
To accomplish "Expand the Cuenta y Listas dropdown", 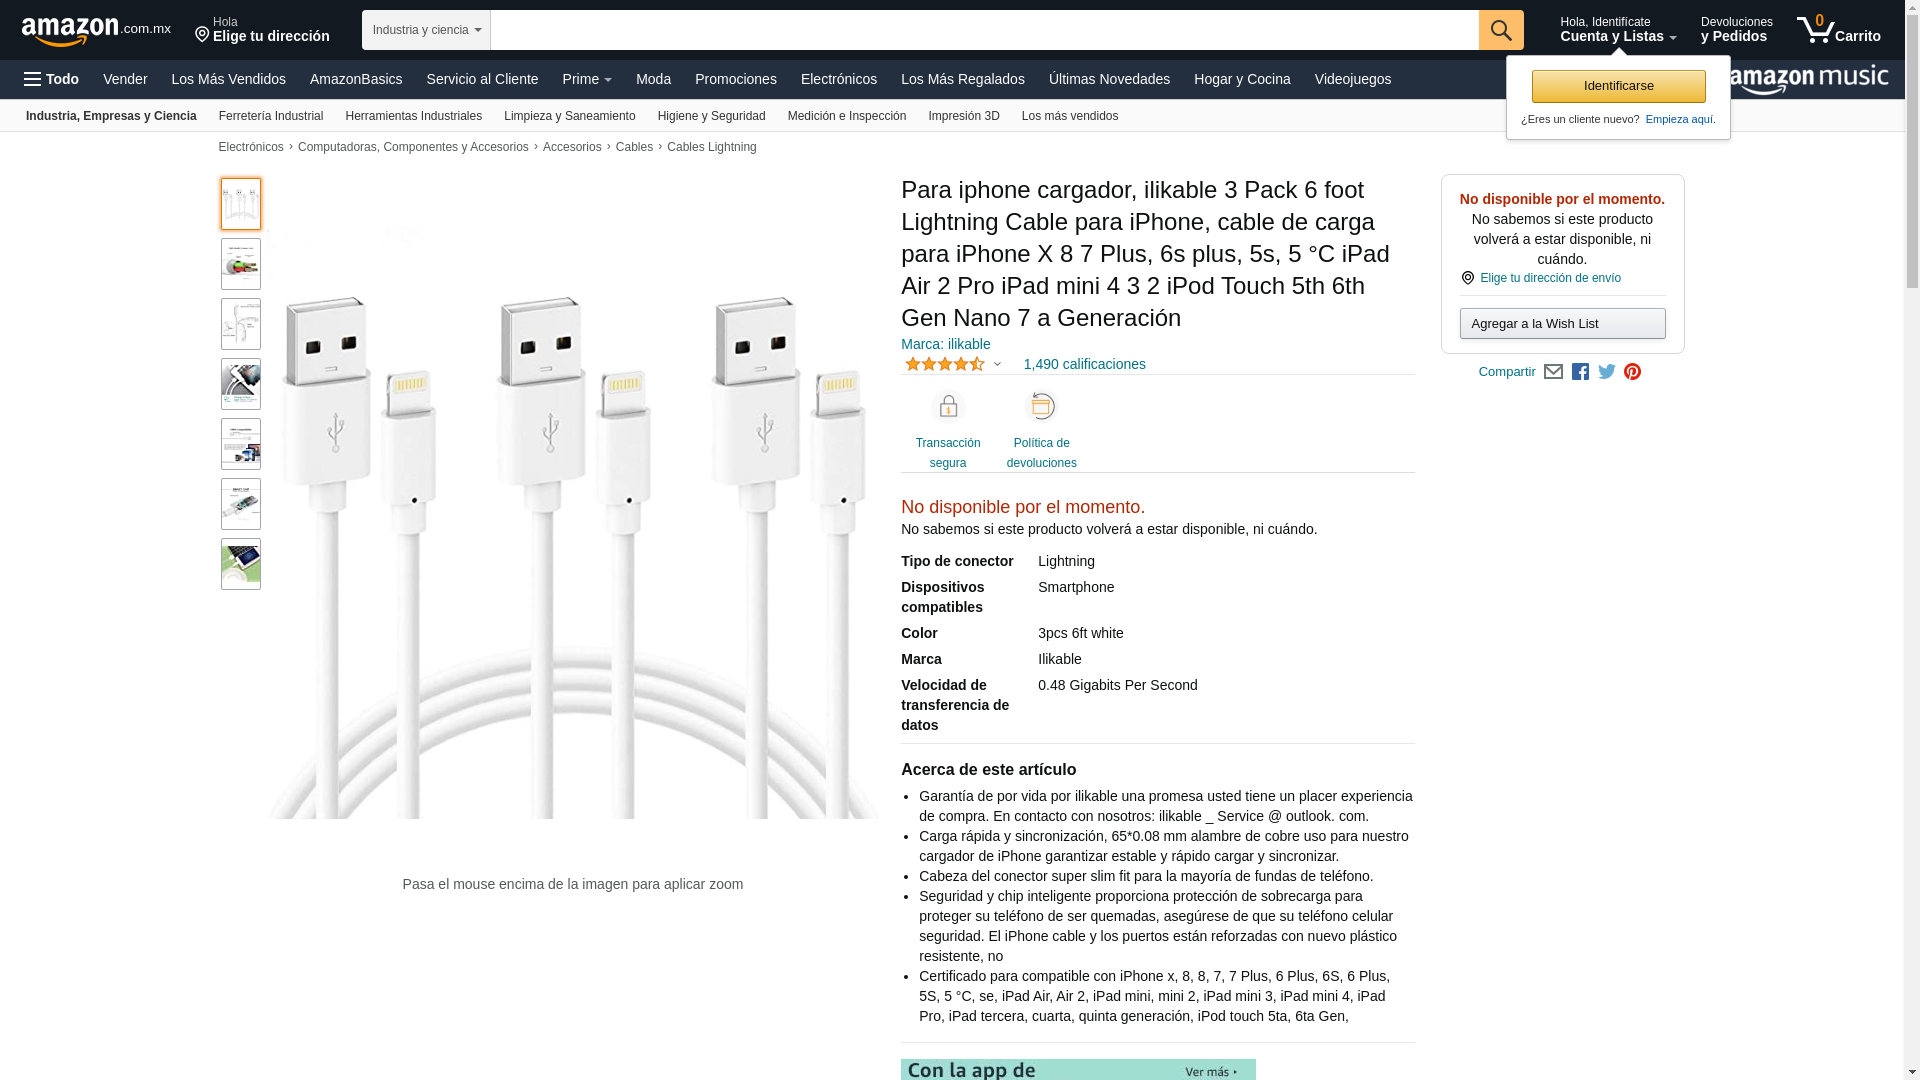I will [x=1618, y=29].
